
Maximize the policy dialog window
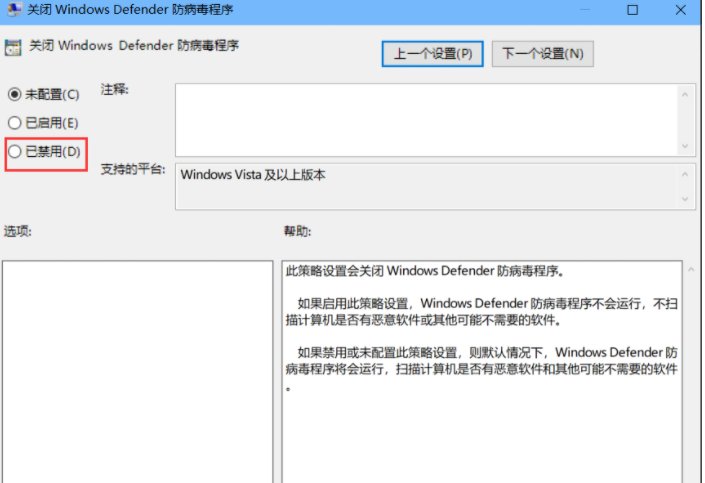pyautogui.click(x=633, y=9)
